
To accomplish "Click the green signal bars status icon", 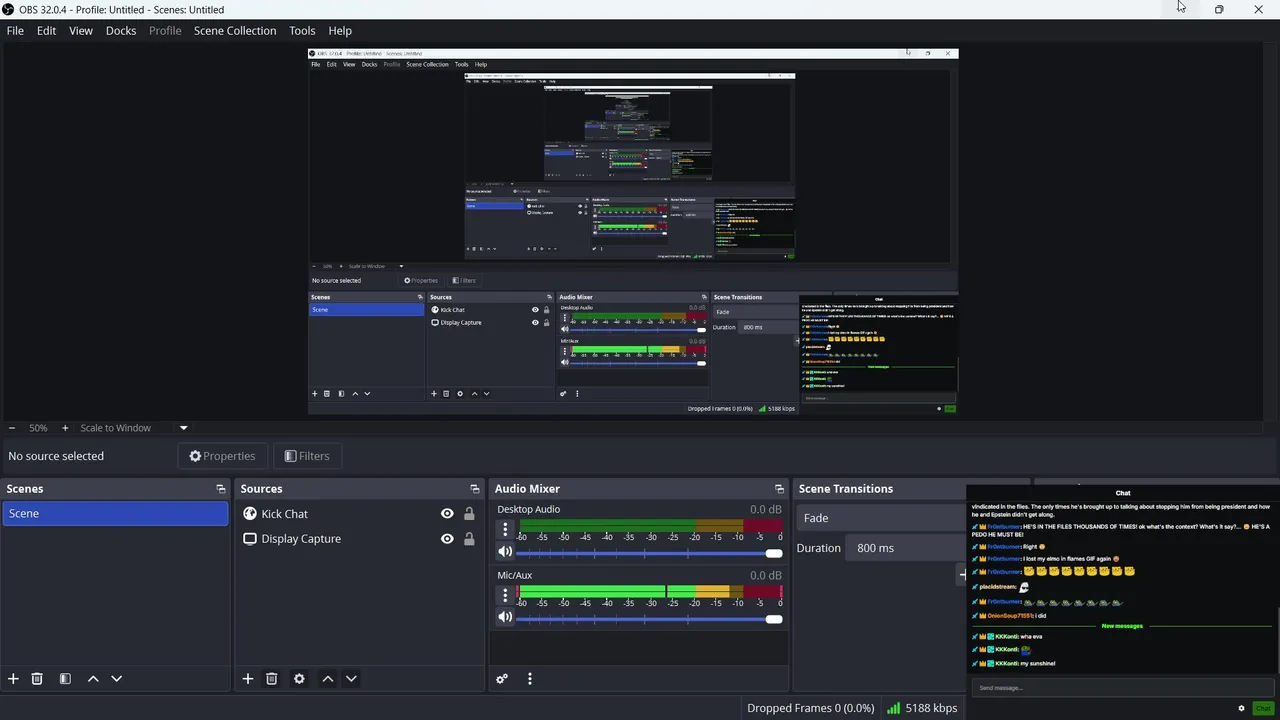I will 893,708.
